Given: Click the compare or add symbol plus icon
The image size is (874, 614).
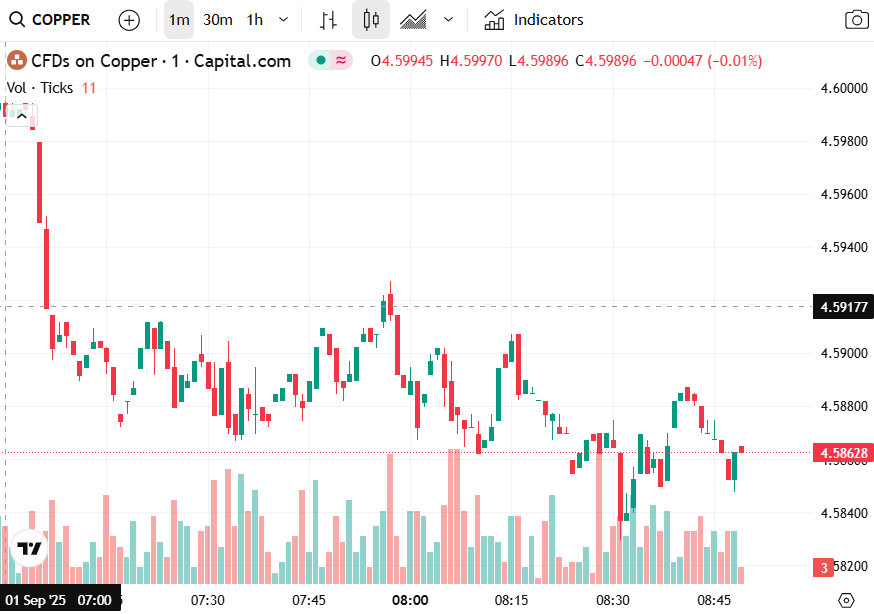Looking at the screenshot, I should (129, 20).
